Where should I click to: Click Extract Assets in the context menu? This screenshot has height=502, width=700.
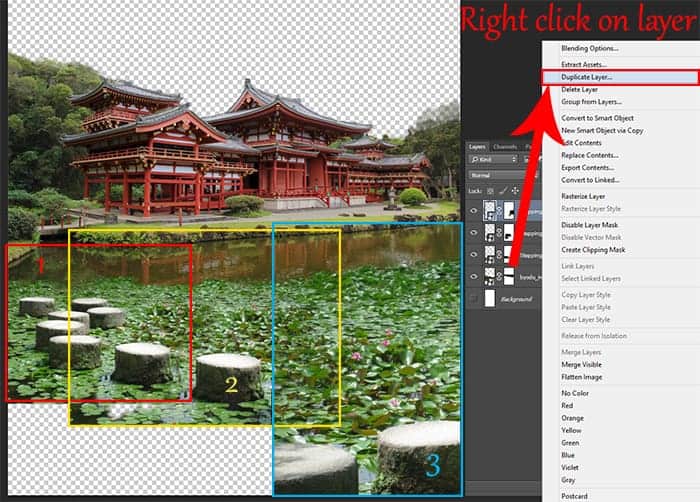tap(583, 64)
